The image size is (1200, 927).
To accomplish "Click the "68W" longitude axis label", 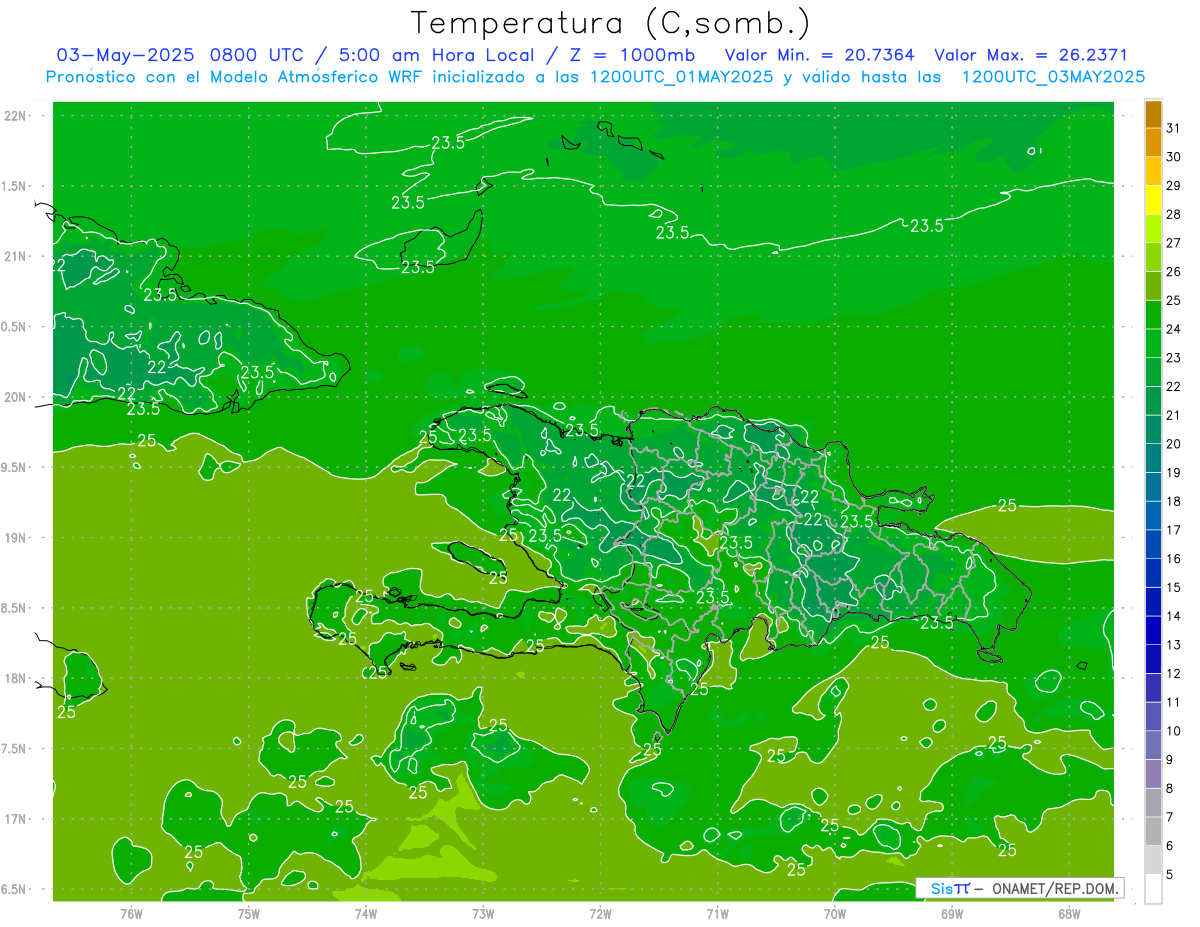I will click(1069, 914).
